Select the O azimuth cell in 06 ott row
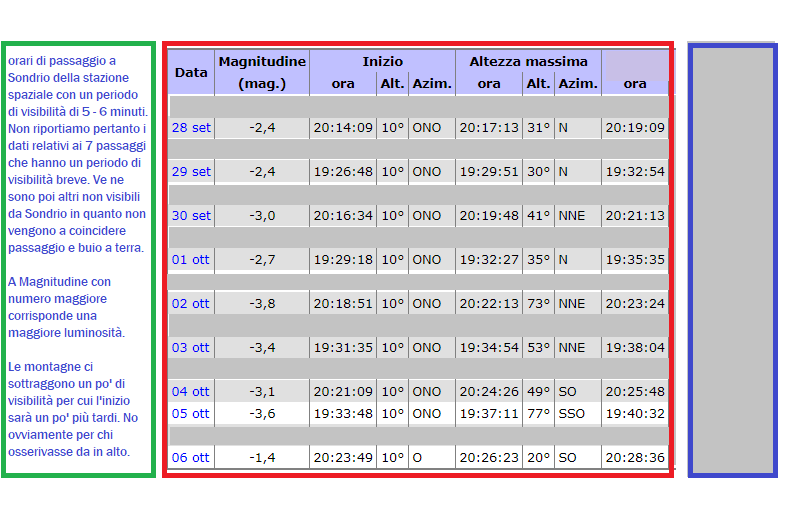 (432, 458)
